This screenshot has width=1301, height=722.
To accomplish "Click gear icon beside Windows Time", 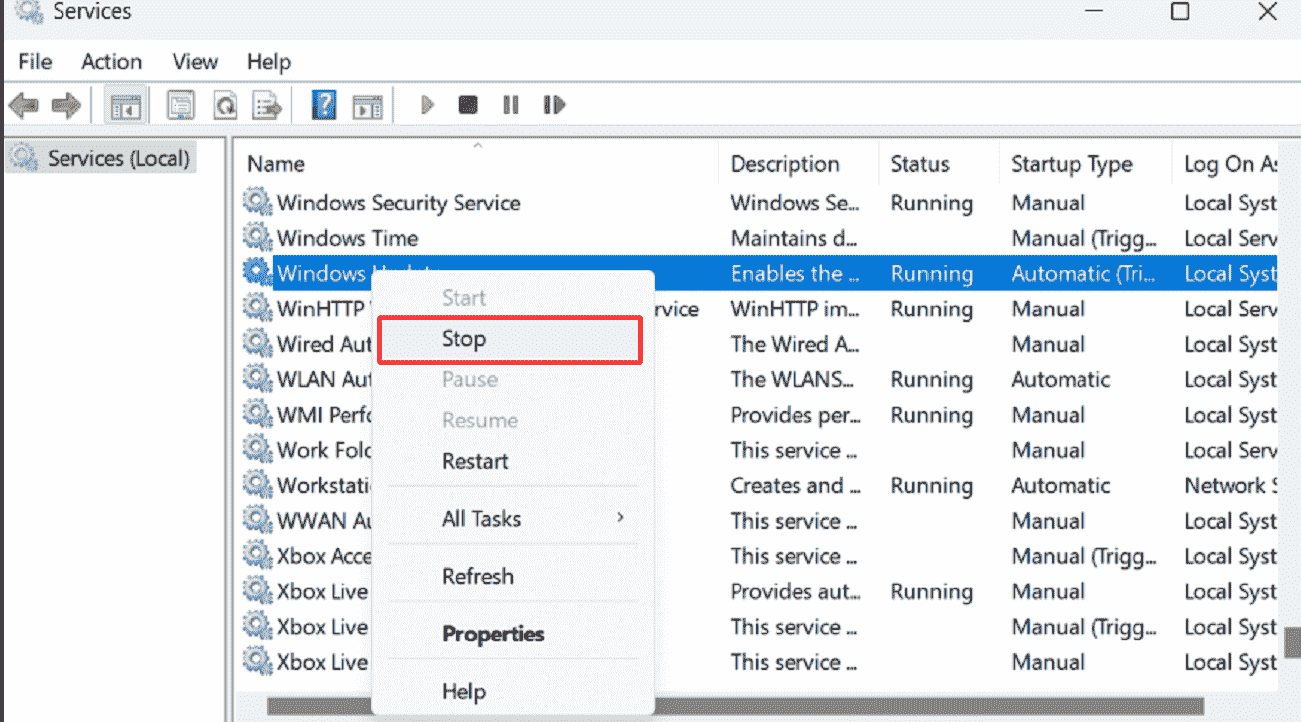I will [258, 238].
